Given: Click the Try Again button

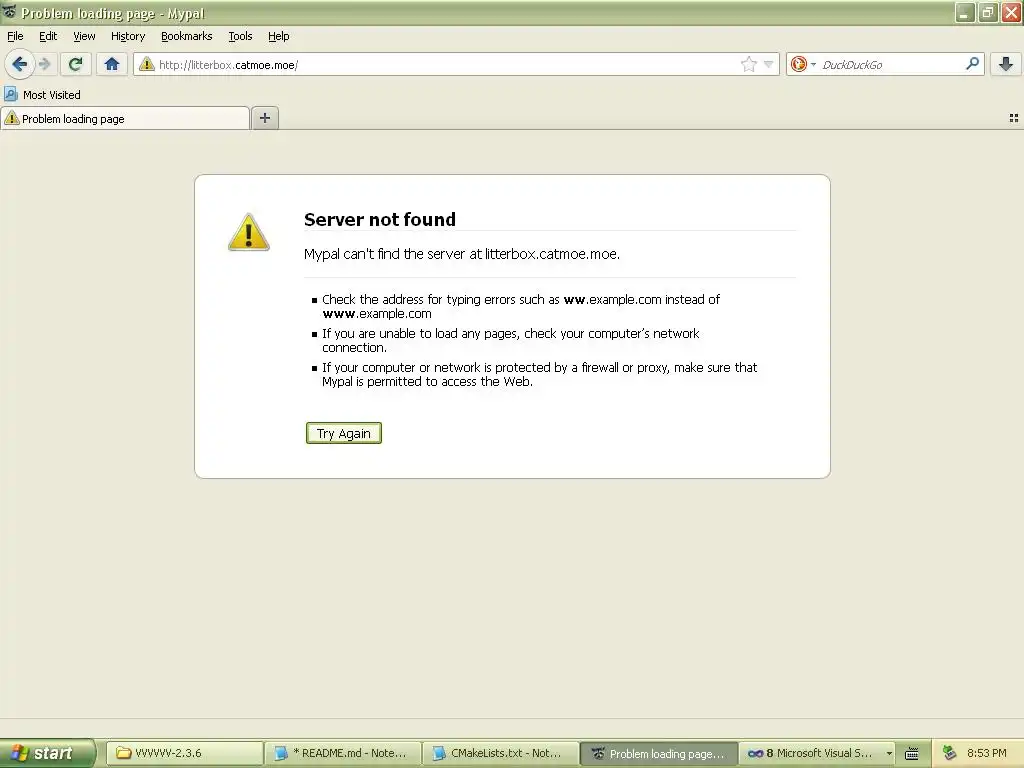Looking at the screenshot, I should click(344, 433).
